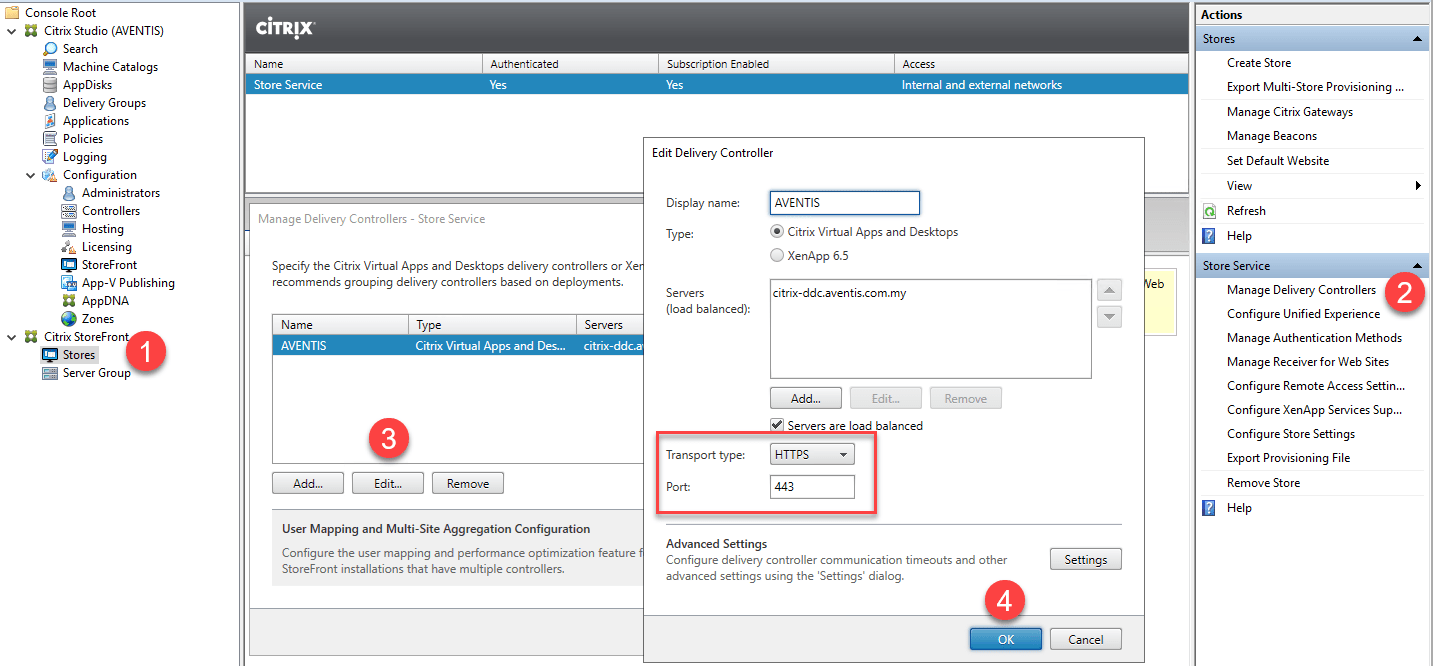Select Citrix Virtual Apps and Desktops type
1433x666 pixels.
[x=777, y=232]
